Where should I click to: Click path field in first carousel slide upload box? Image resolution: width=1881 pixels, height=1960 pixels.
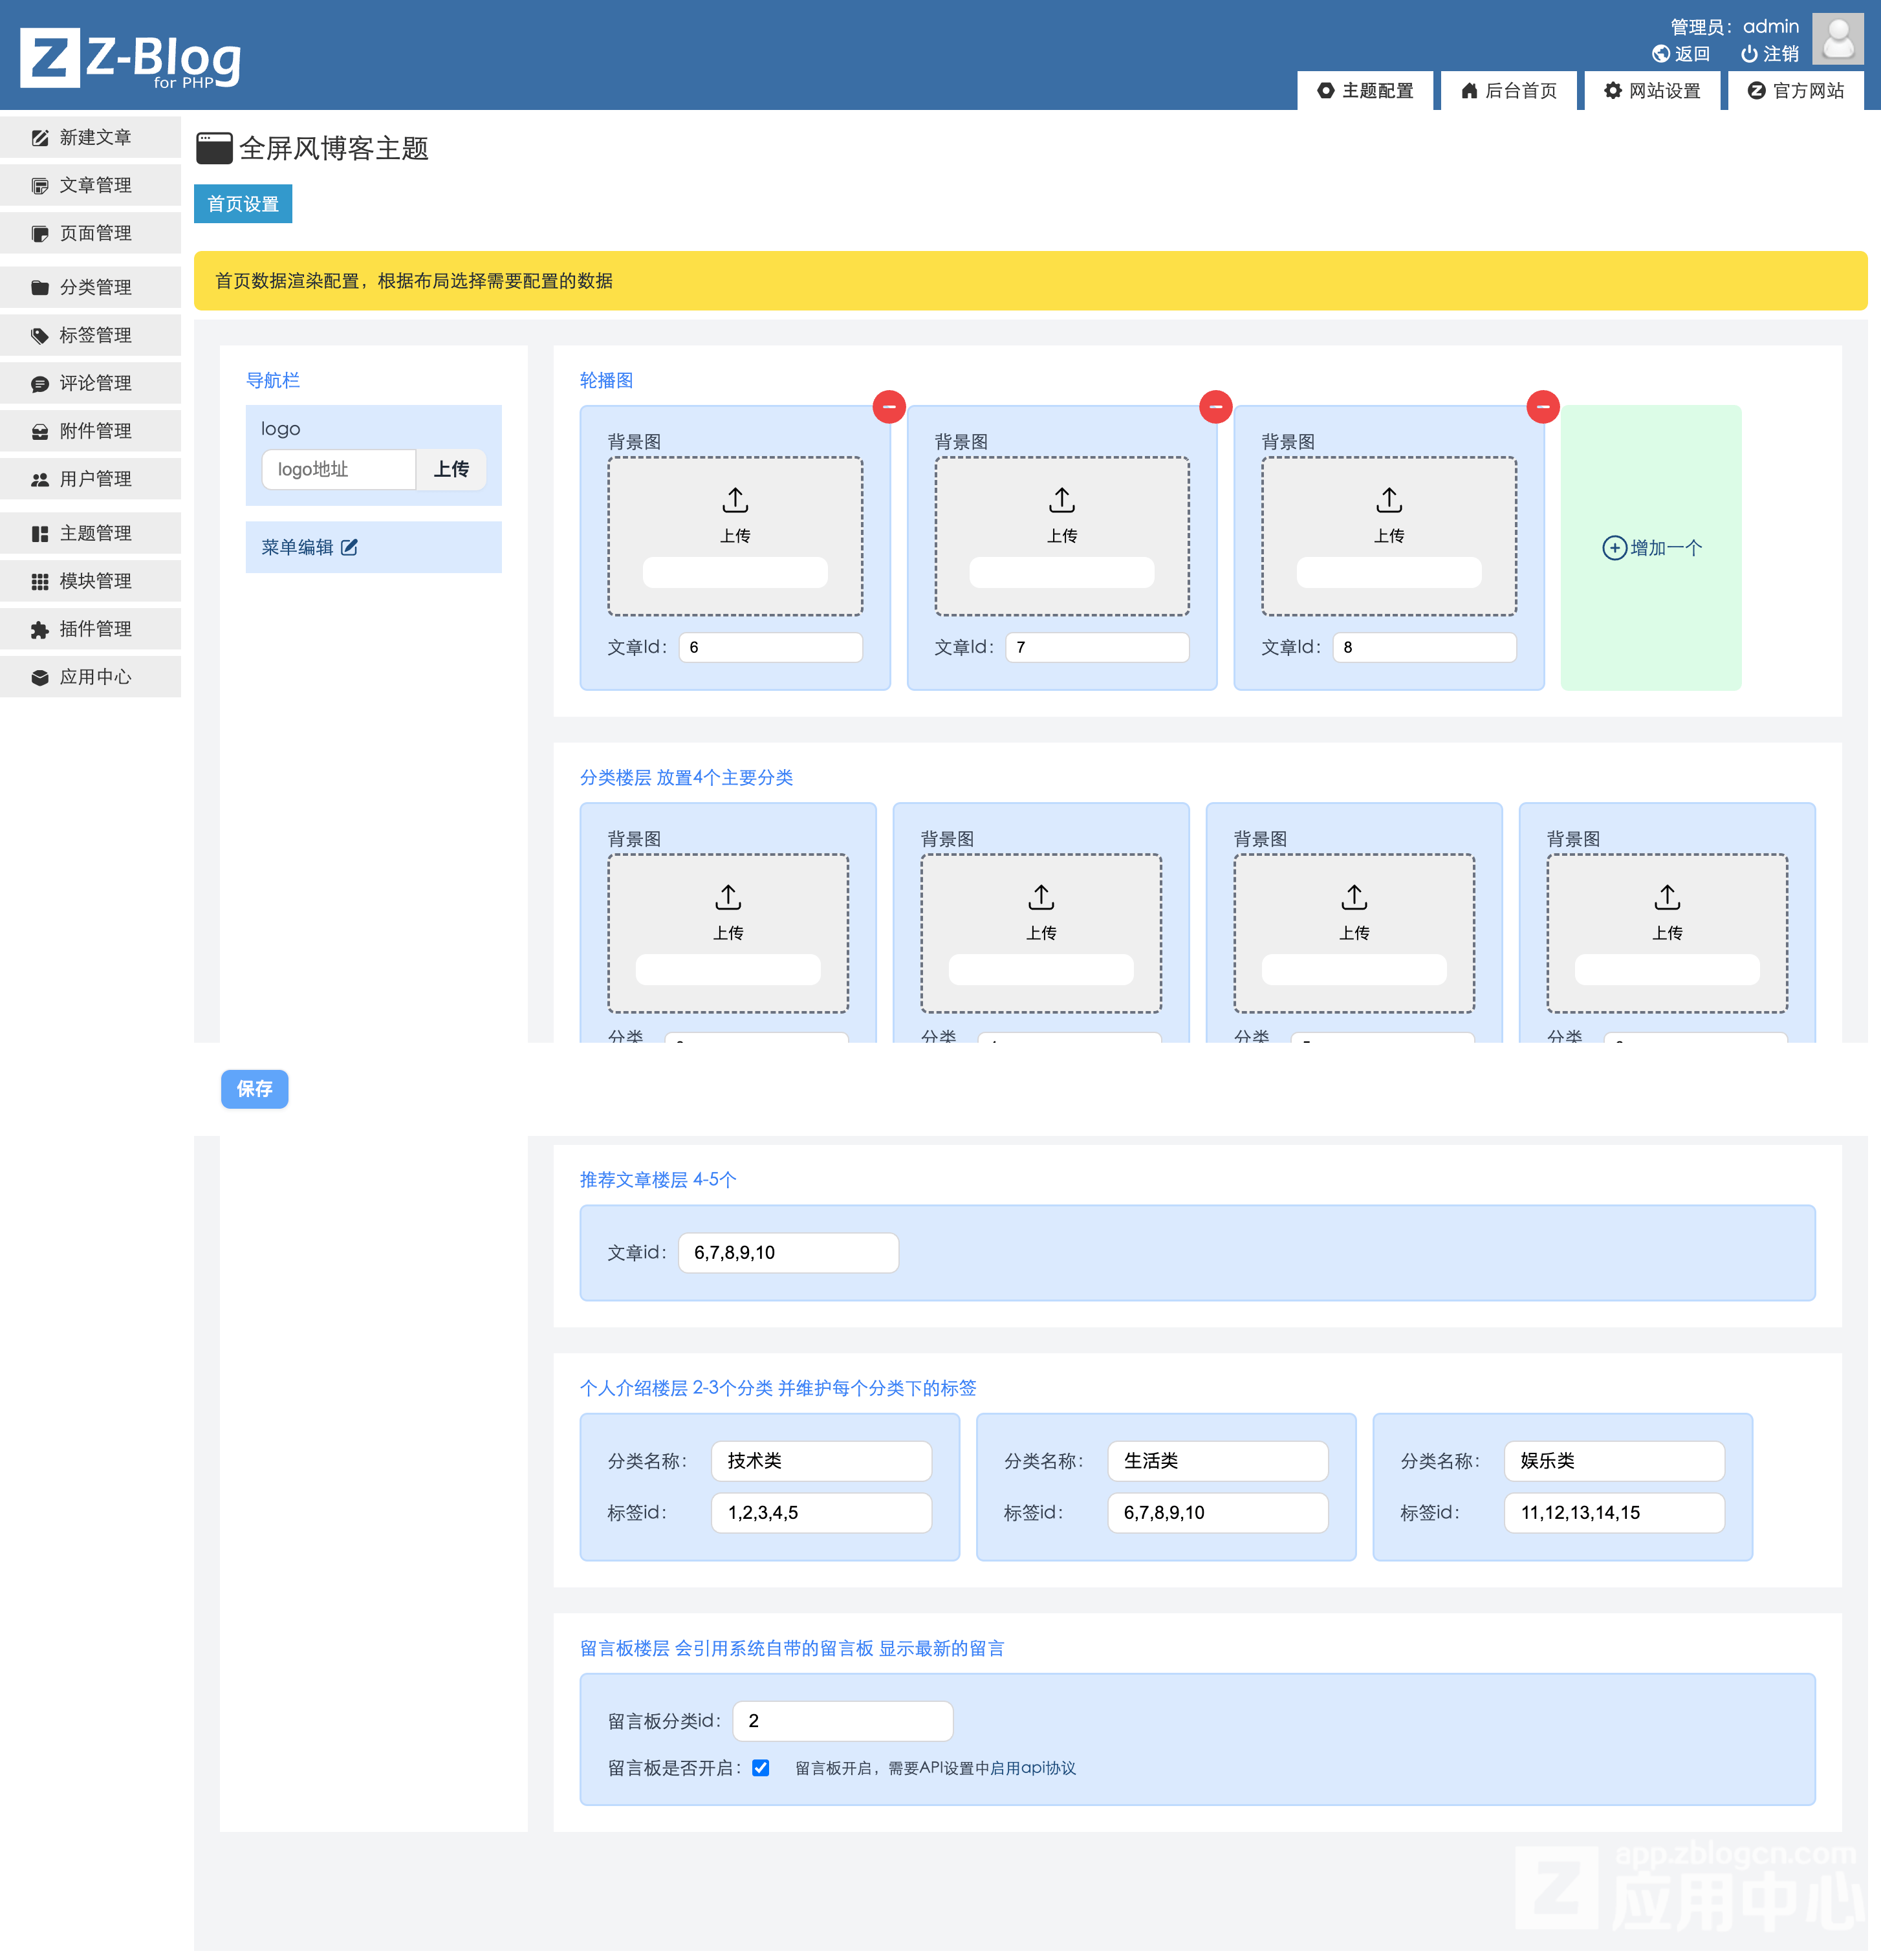pyautogui.click(x=735, y=573)
